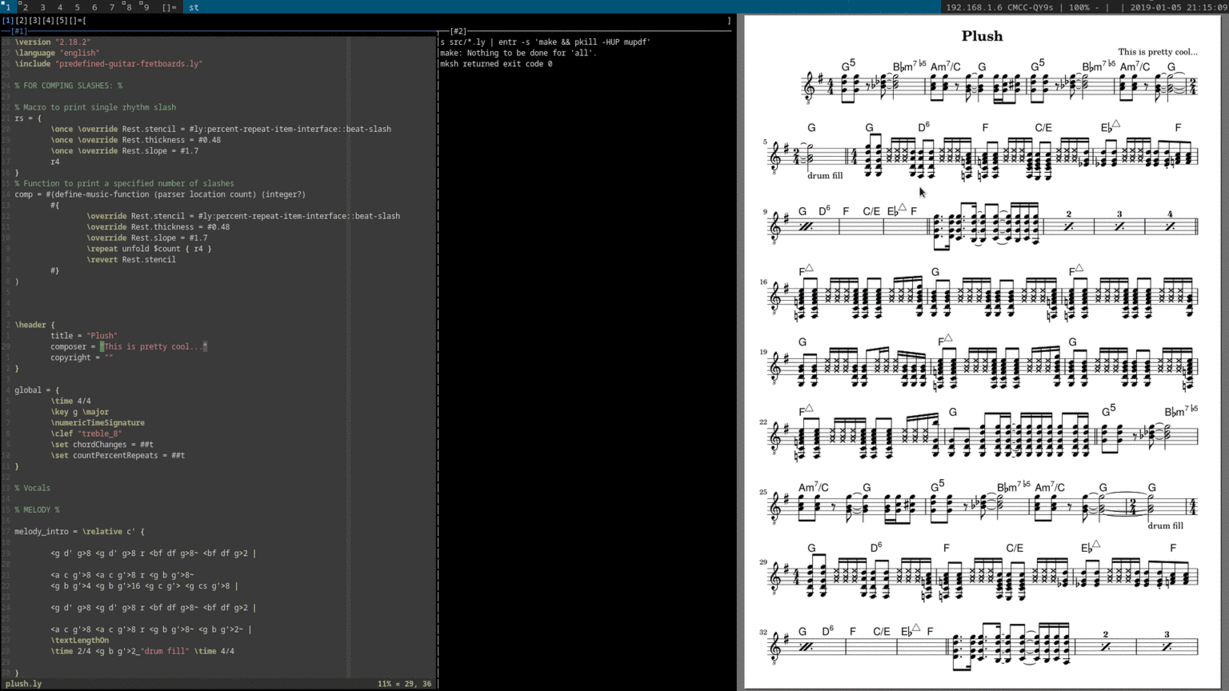Click the define-music-function comp line
Viewport: 1229px width, 691px height.
160,194
